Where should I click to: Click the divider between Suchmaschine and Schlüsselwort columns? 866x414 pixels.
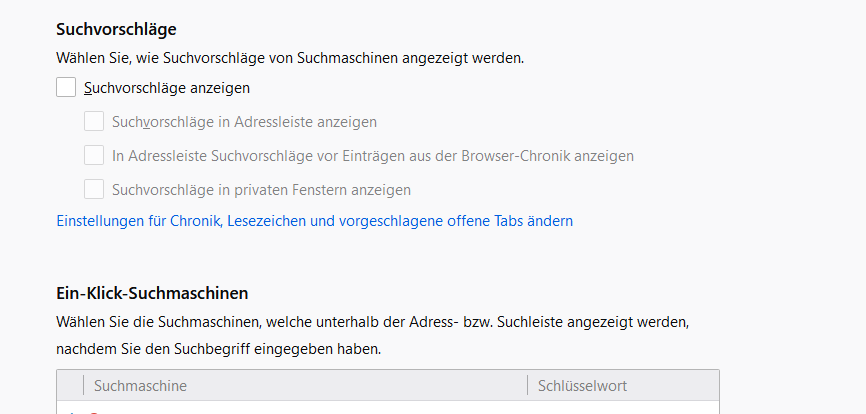(527, 386)
